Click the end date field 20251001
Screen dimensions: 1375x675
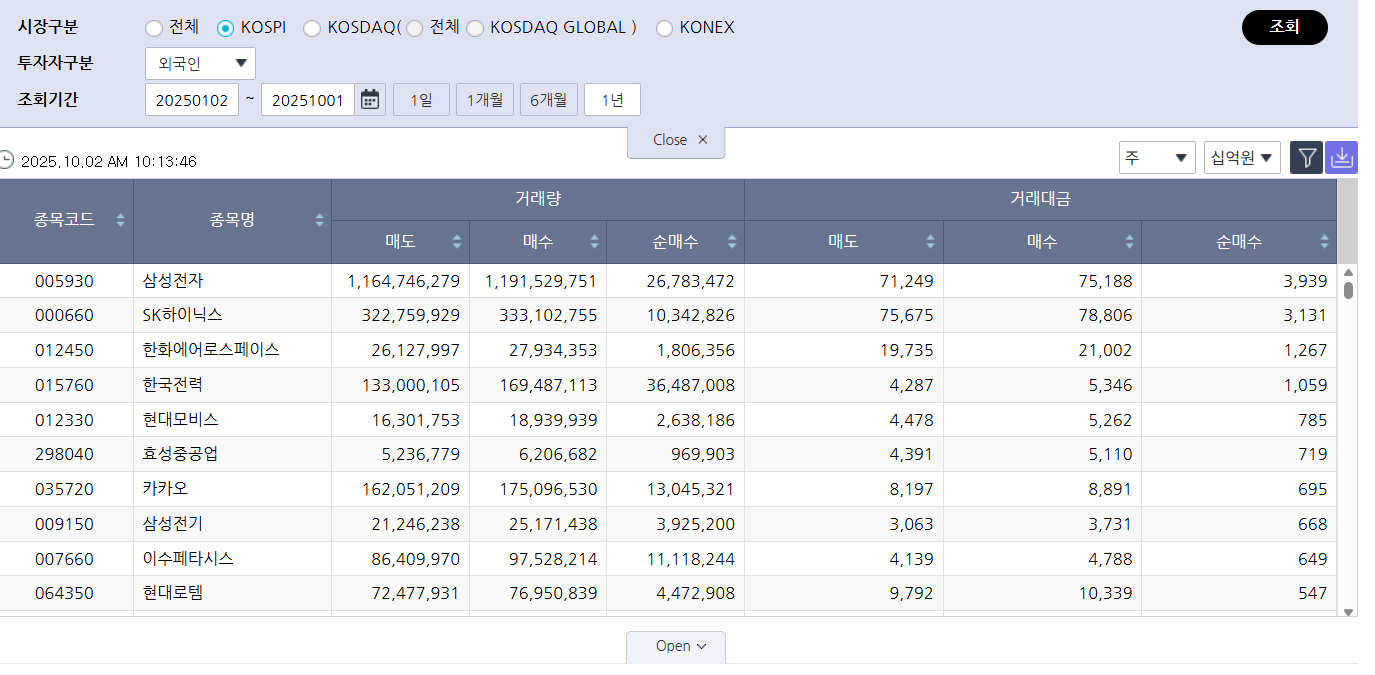tap(308, 100)
